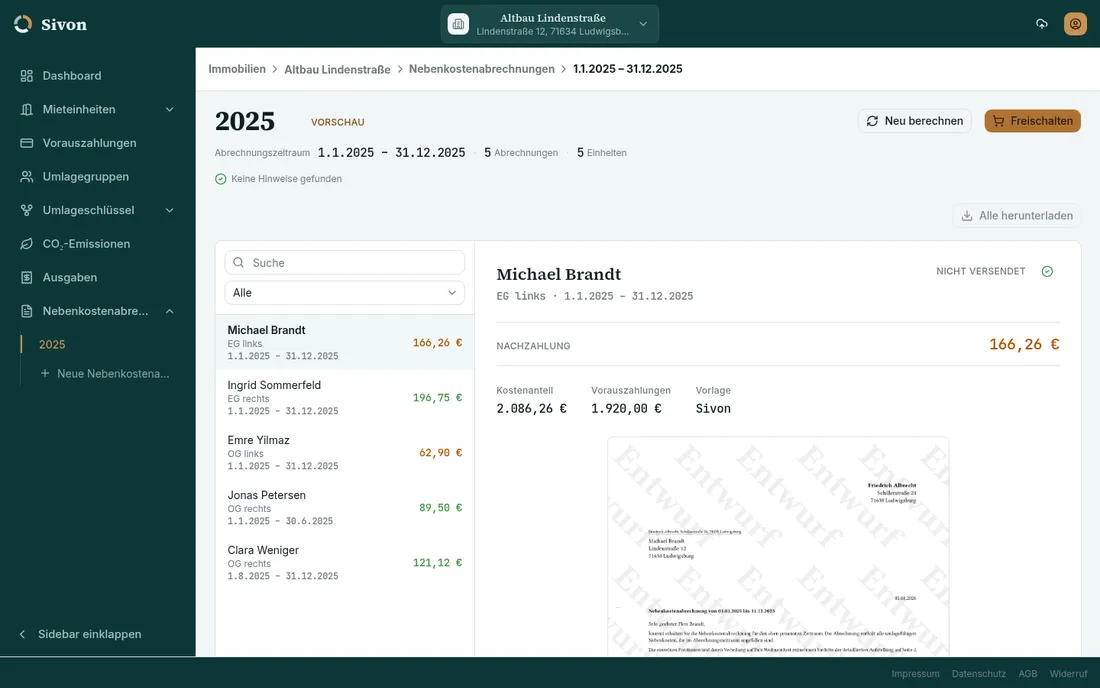Expand the Umlageschlüssel submenu chevron
Viewport: 1100px width, 688px height.
[x=169, y=210]
